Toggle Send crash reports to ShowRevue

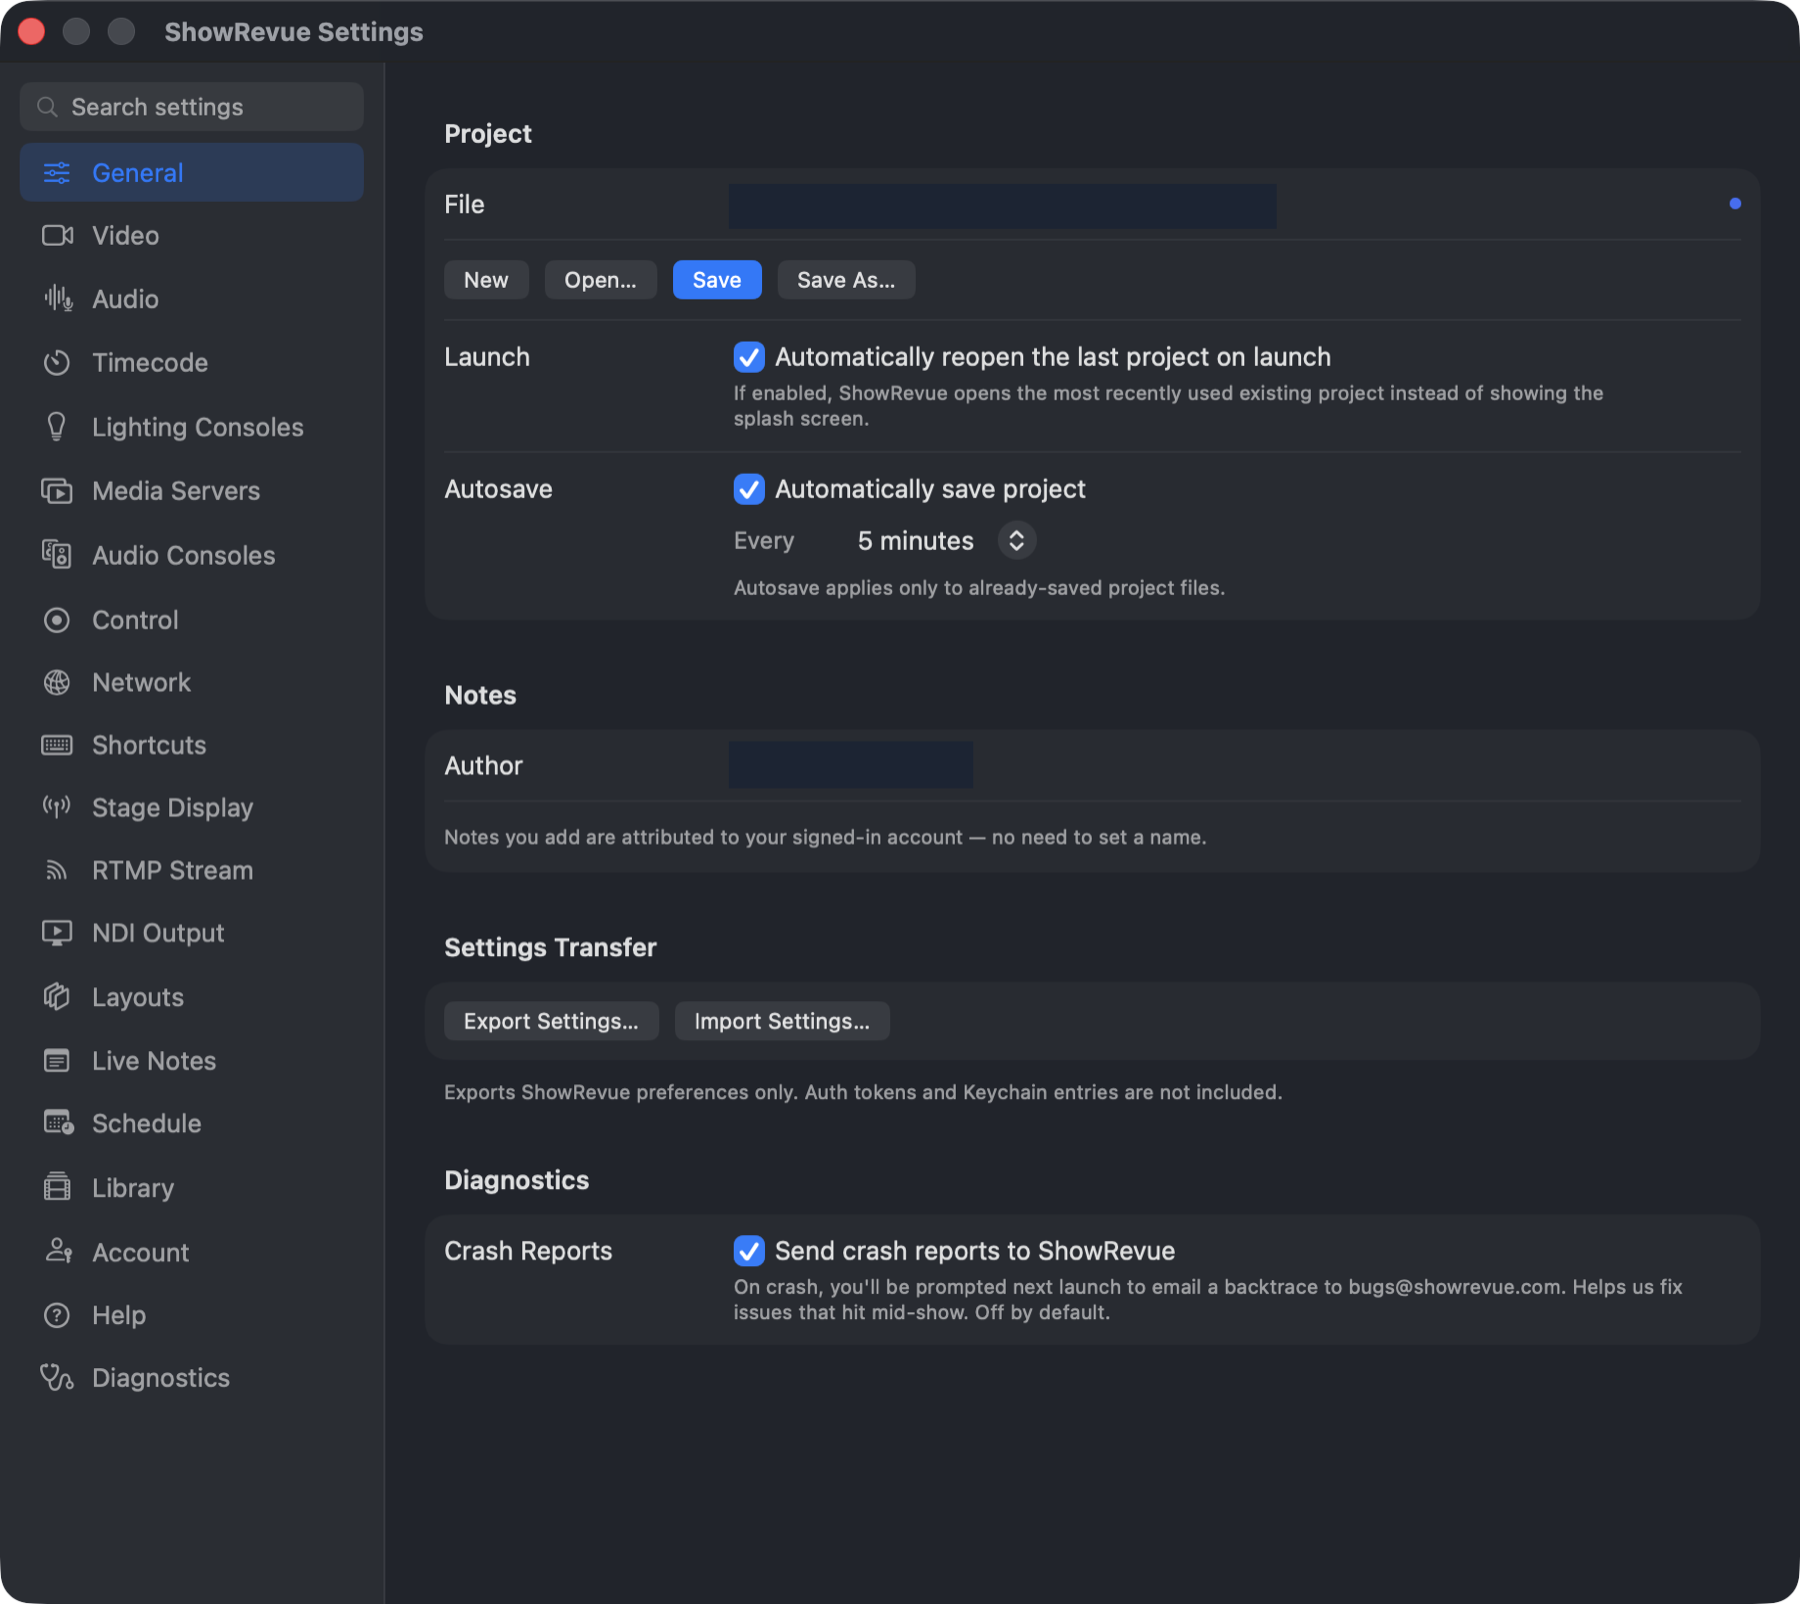[x=749, y=1251]
